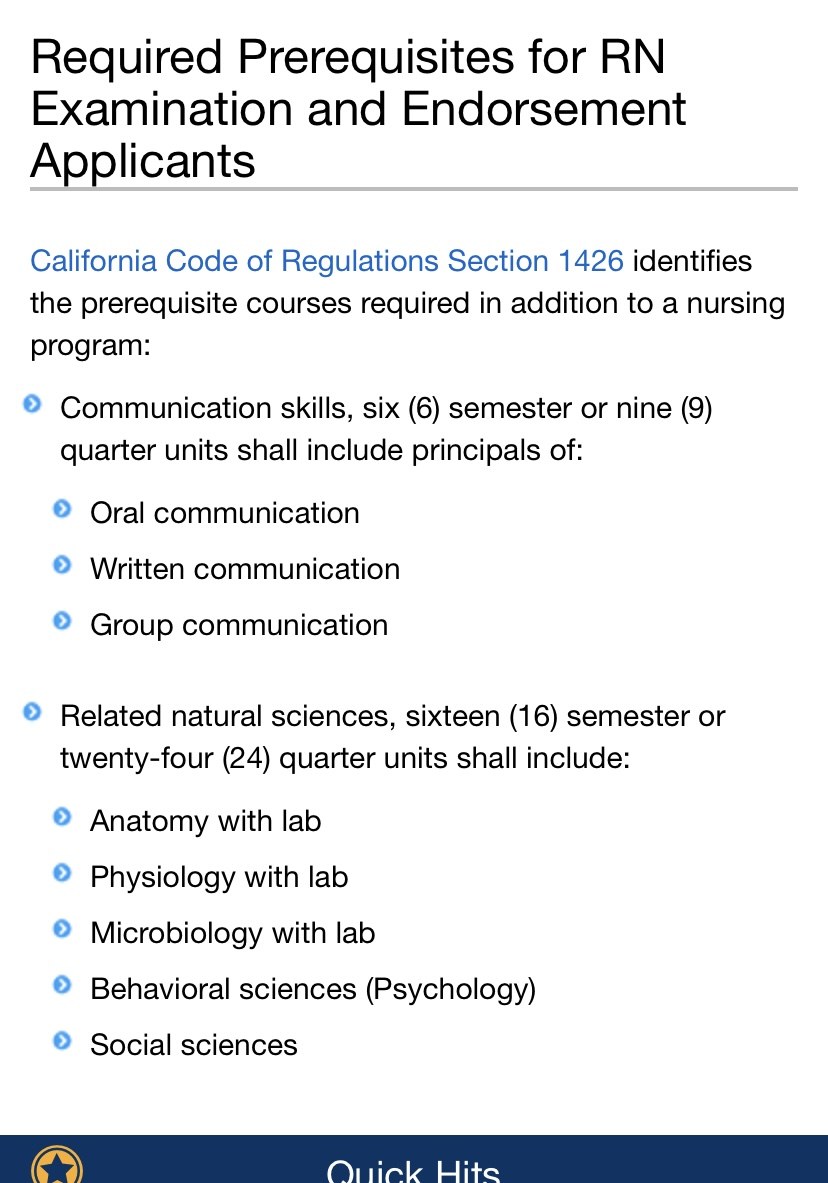Click bullet icon beside Oral communication

(63, 509)
